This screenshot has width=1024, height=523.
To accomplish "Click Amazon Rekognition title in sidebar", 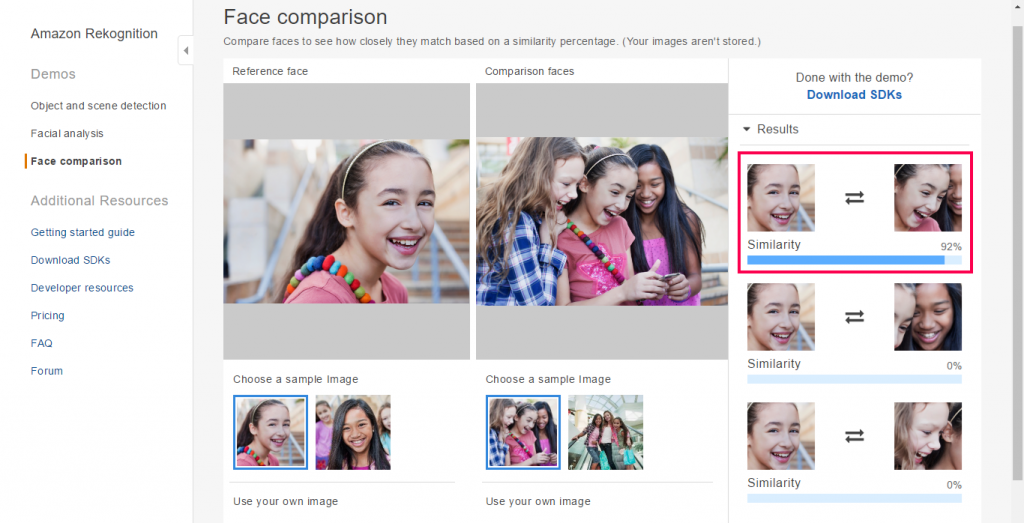I will [x=94, y=34].
